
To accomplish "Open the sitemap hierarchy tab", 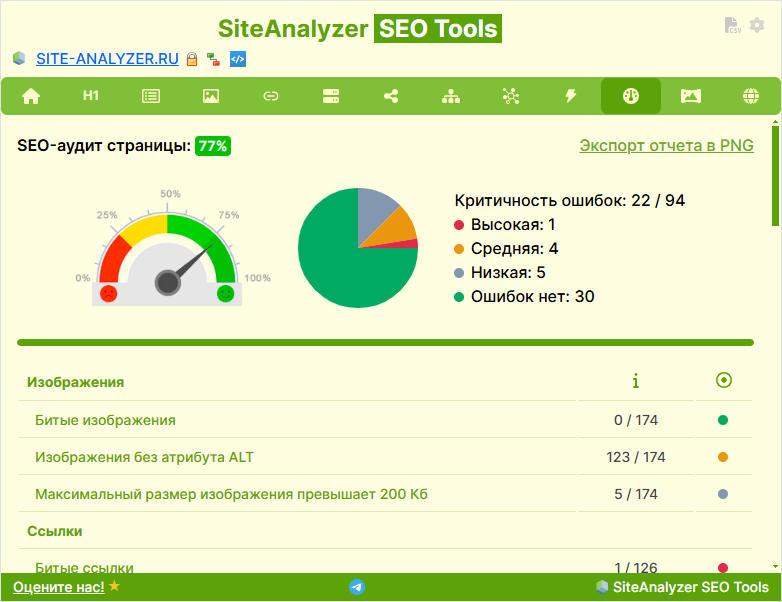I will 451,96.
